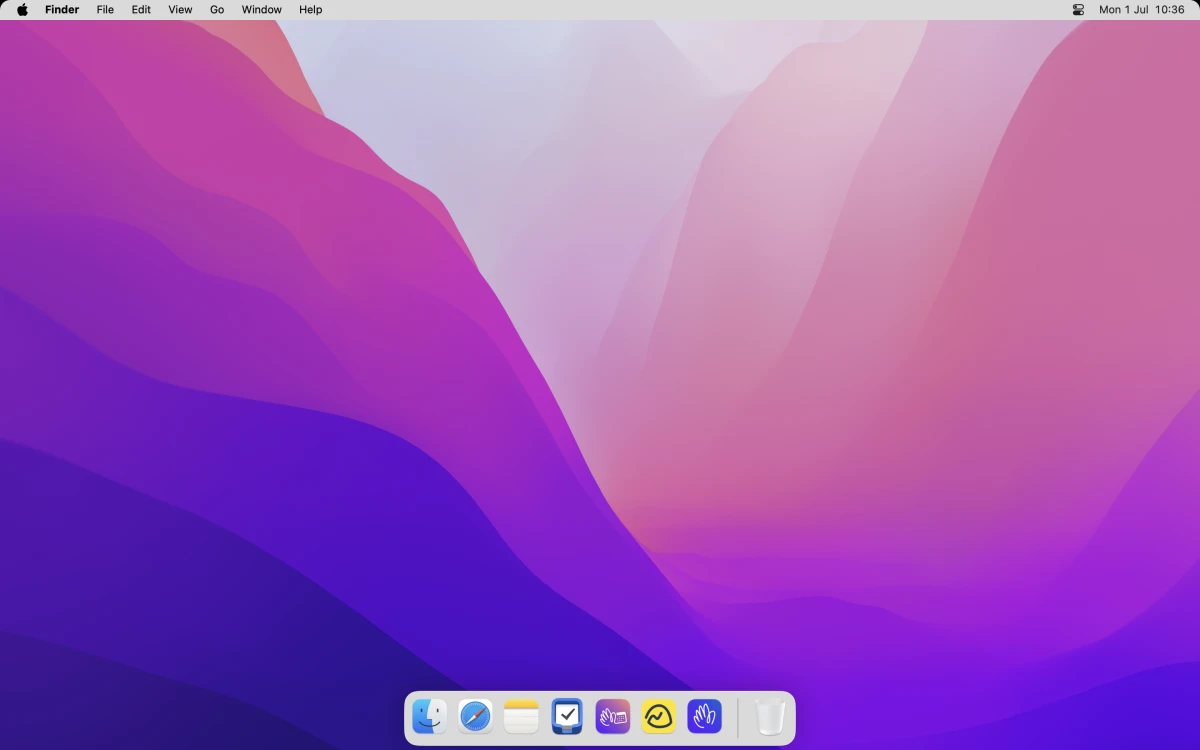This screenshot has width=1200, height=750.
Task: Open the Edit menu
Action: [140, 10]
